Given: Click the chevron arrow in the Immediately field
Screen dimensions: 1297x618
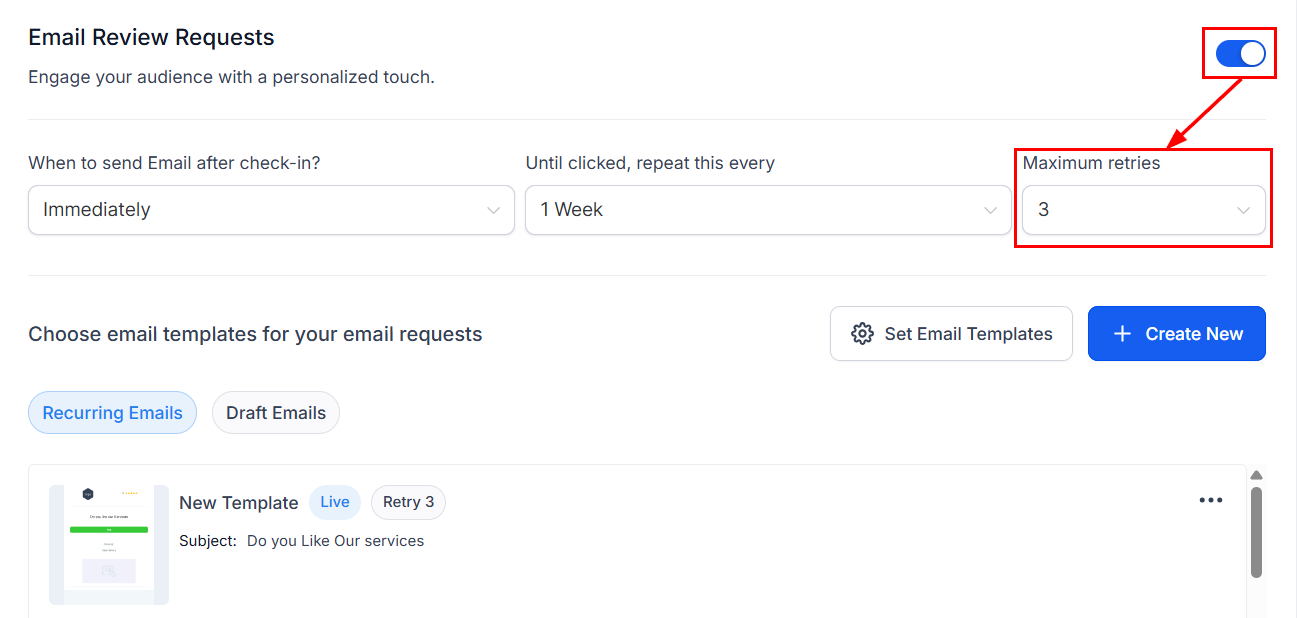Looking at the screenshot, I should [493, 210].
